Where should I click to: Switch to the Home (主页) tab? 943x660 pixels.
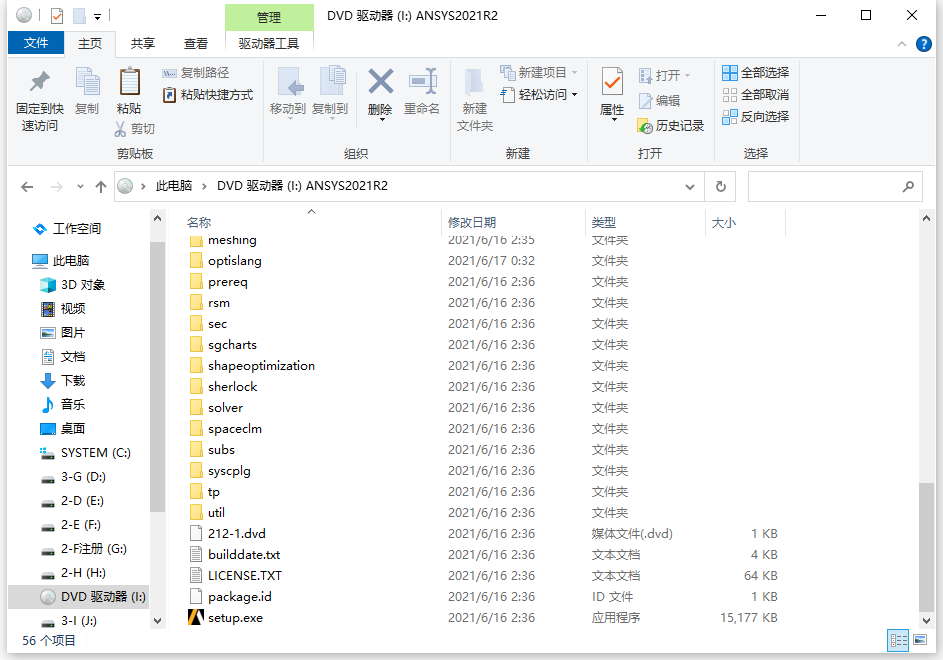(x=90, y=43)
